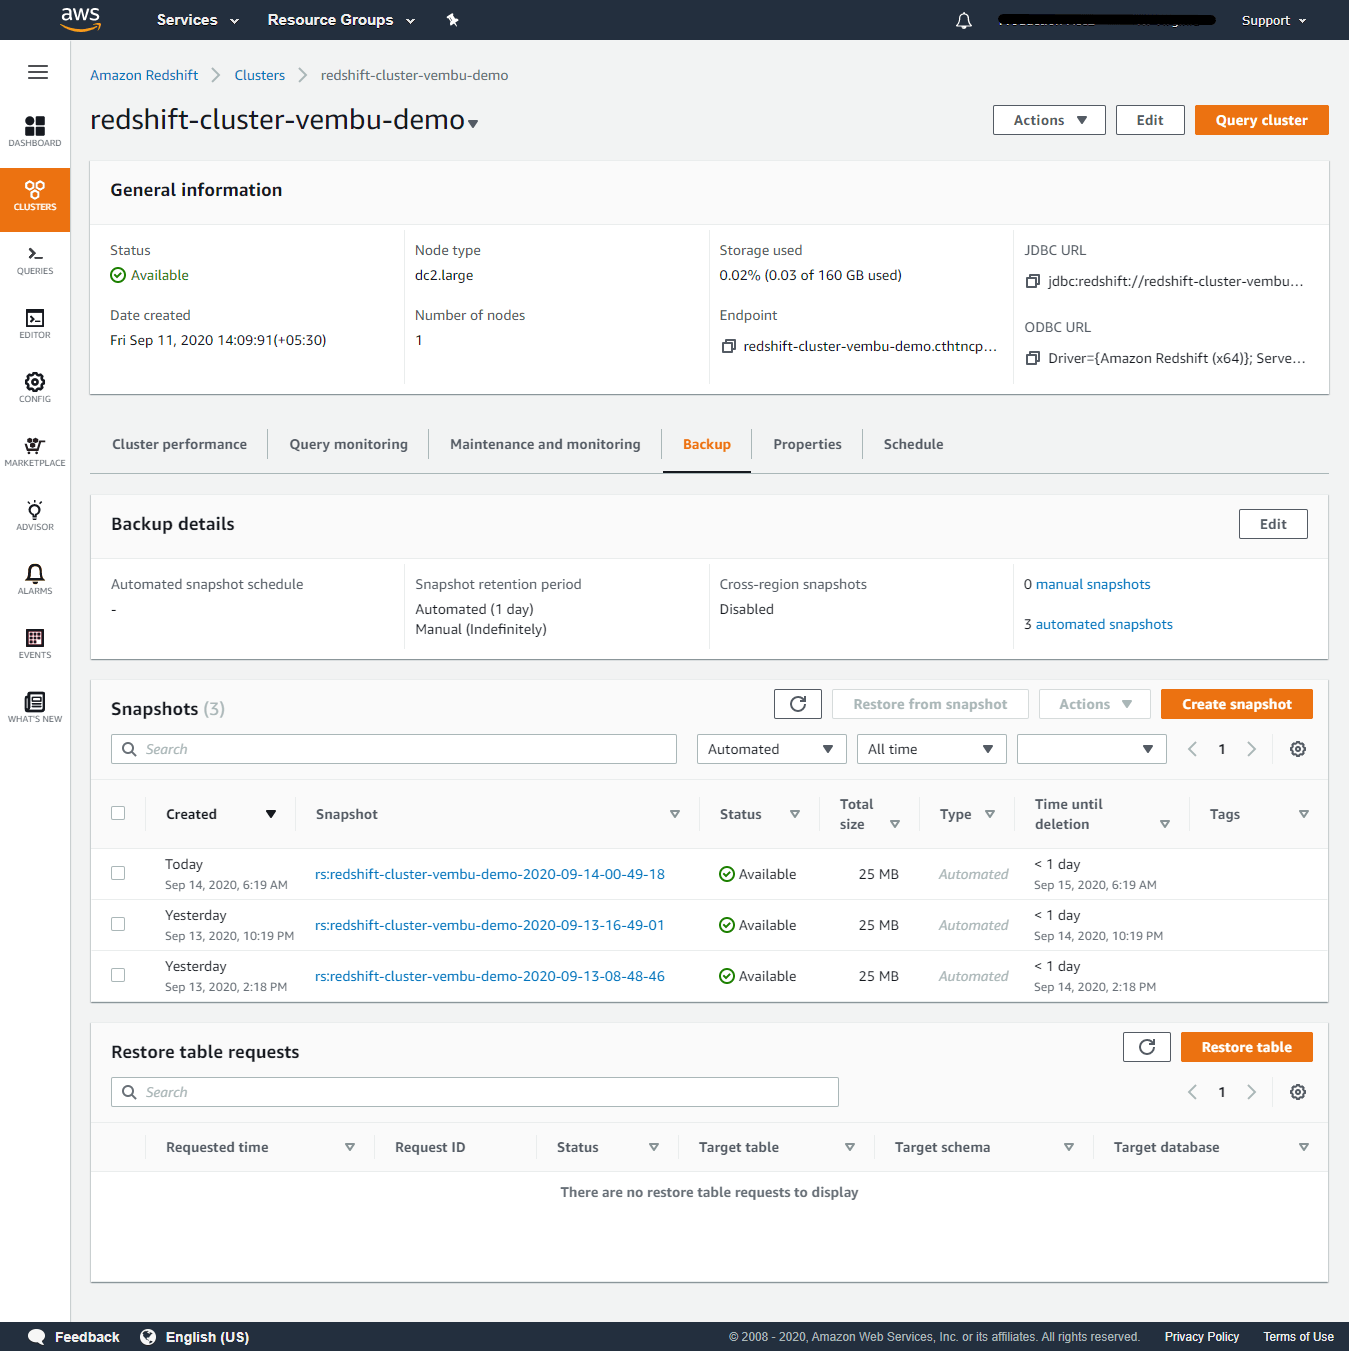Open Marketplace in the sidebar
The width and height of the screenshot is (1349, 1351).
(x=35, y=452)
